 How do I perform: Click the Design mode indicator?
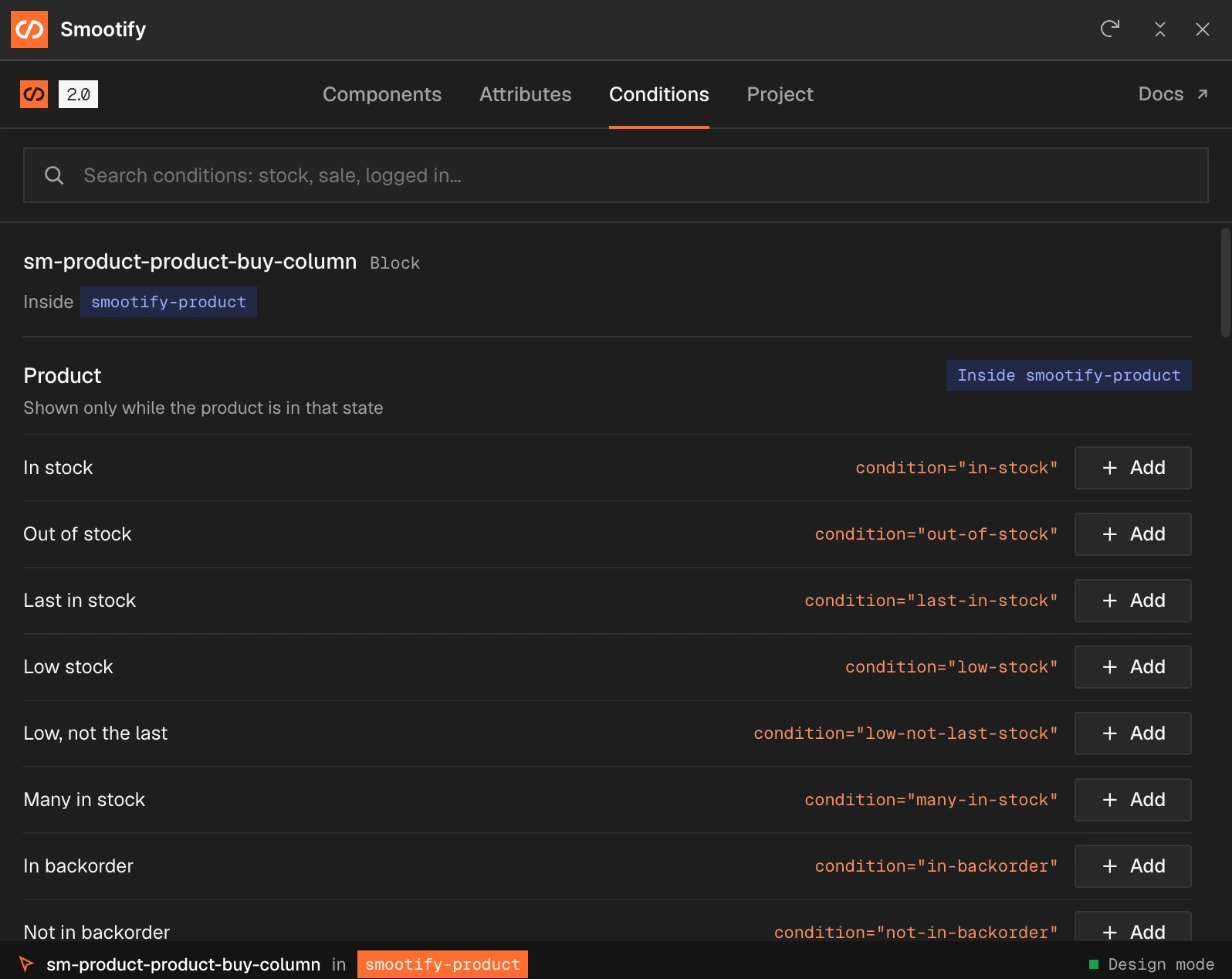click(x=1152, y=965)
